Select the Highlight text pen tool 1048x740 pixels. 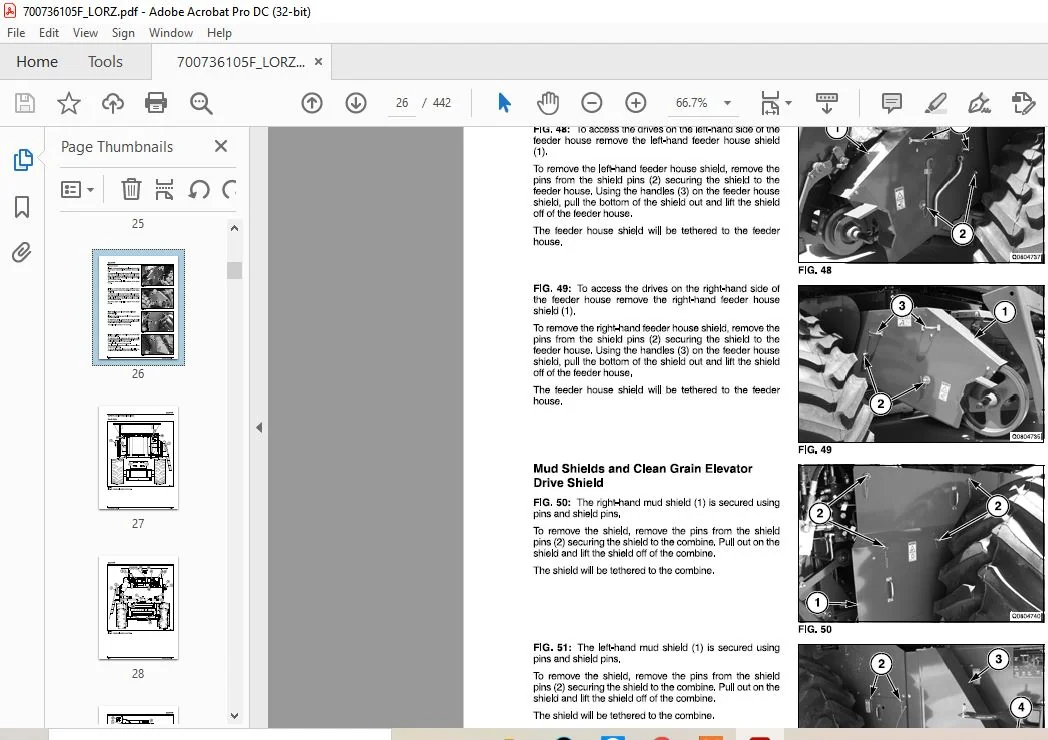(x=935, y=103)
